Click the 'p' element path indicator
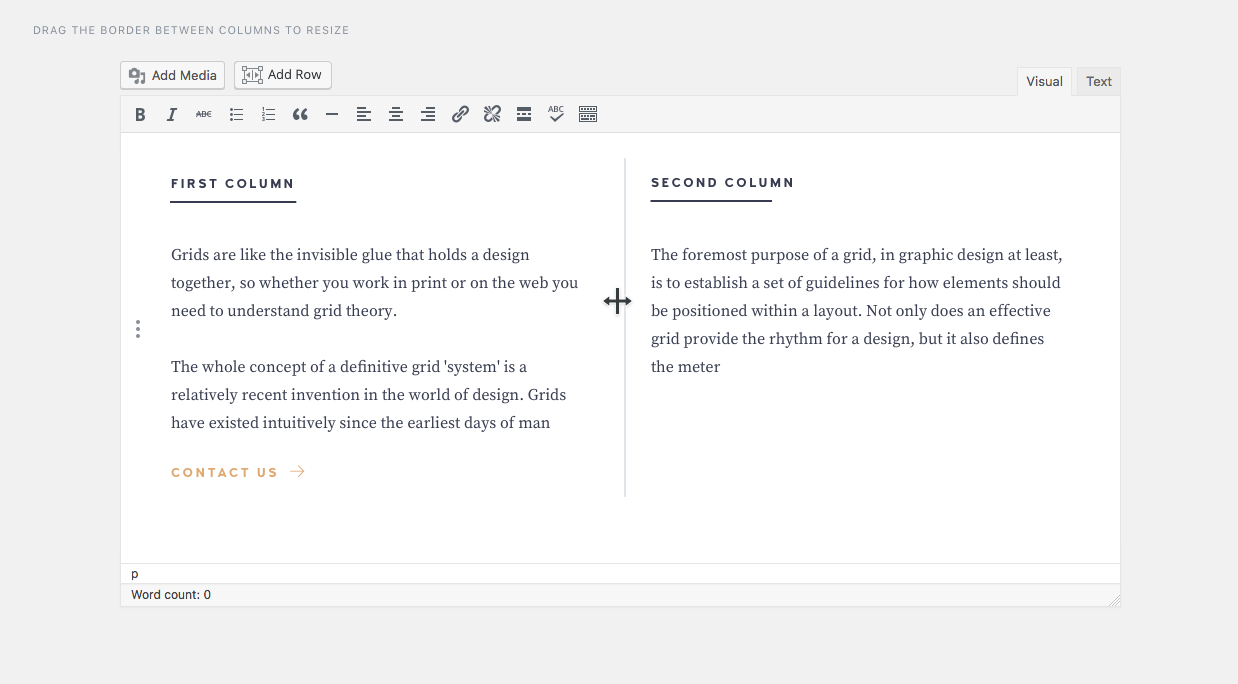 click(135, 574)
